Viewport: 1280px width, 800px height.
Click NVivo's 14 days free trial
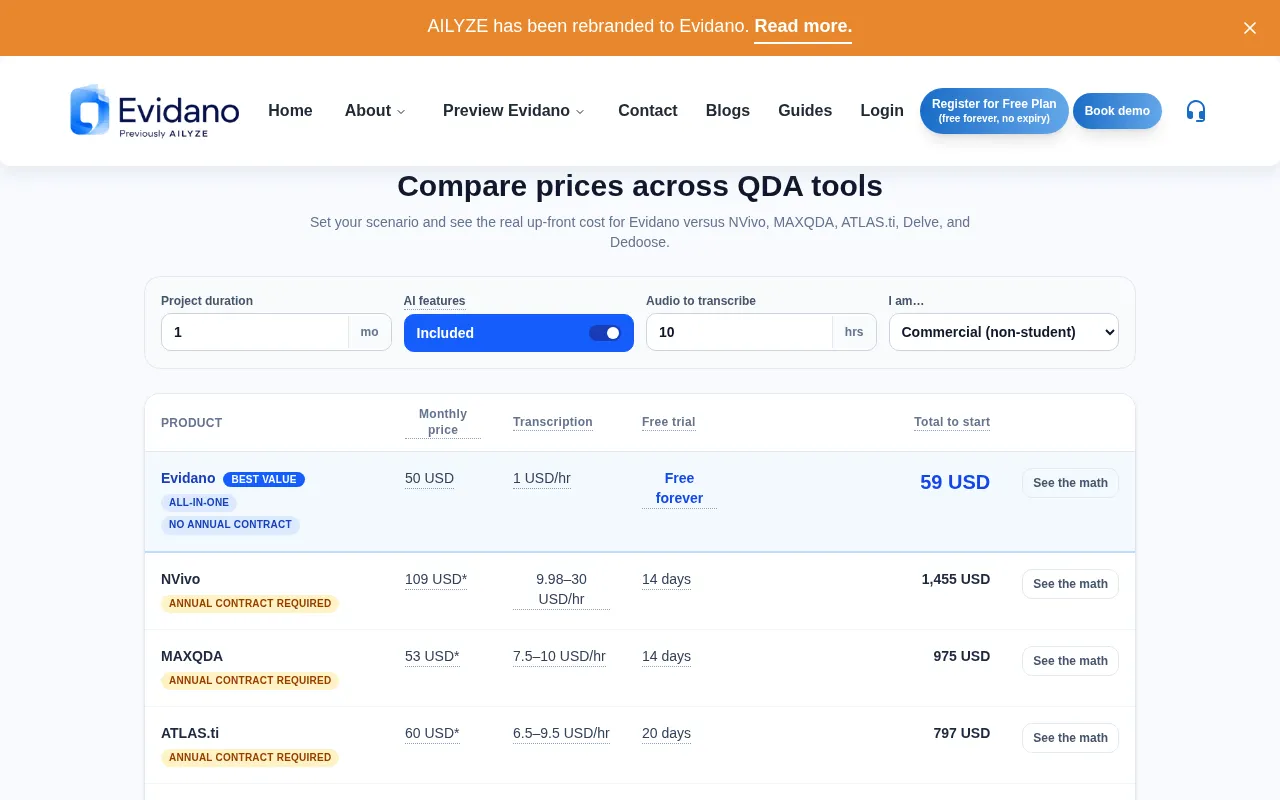point(666,579)
